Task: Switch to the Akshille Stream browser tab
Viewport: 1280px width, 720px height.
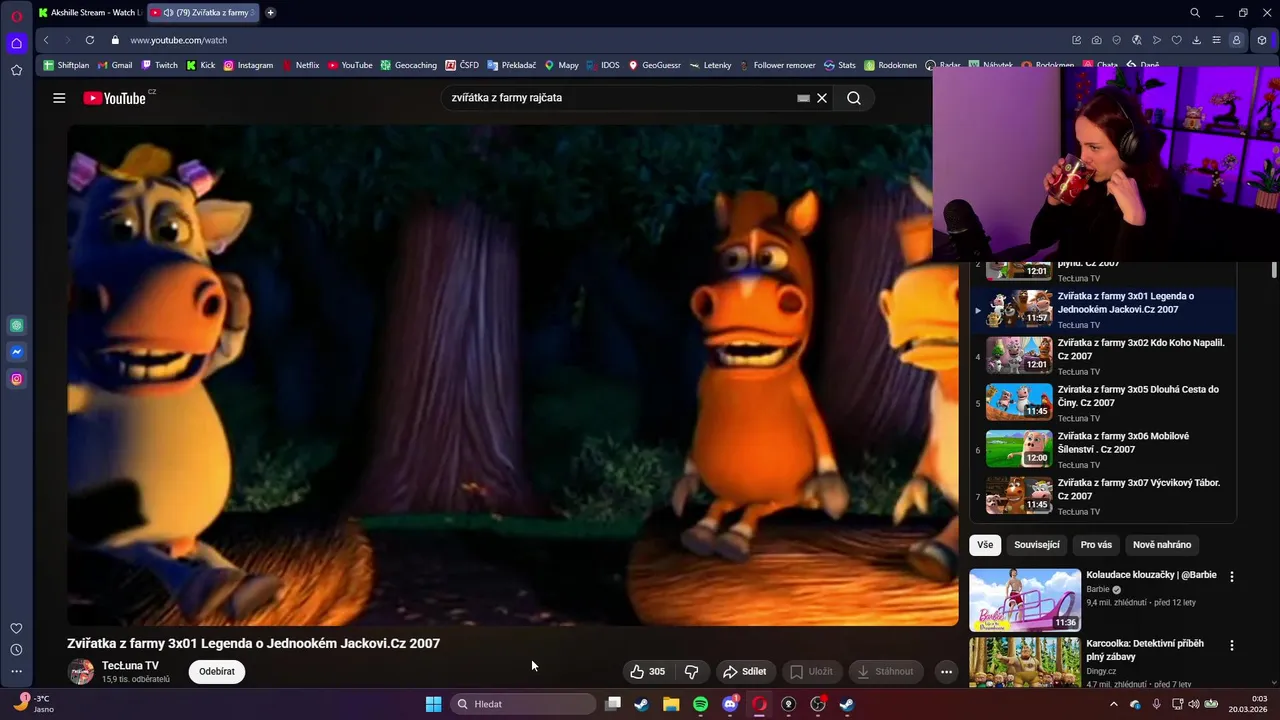Action: (90, 13)
